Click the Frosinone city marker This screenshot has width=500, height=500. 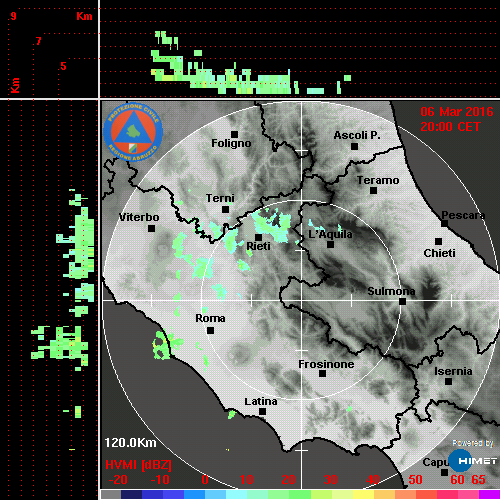322,374
